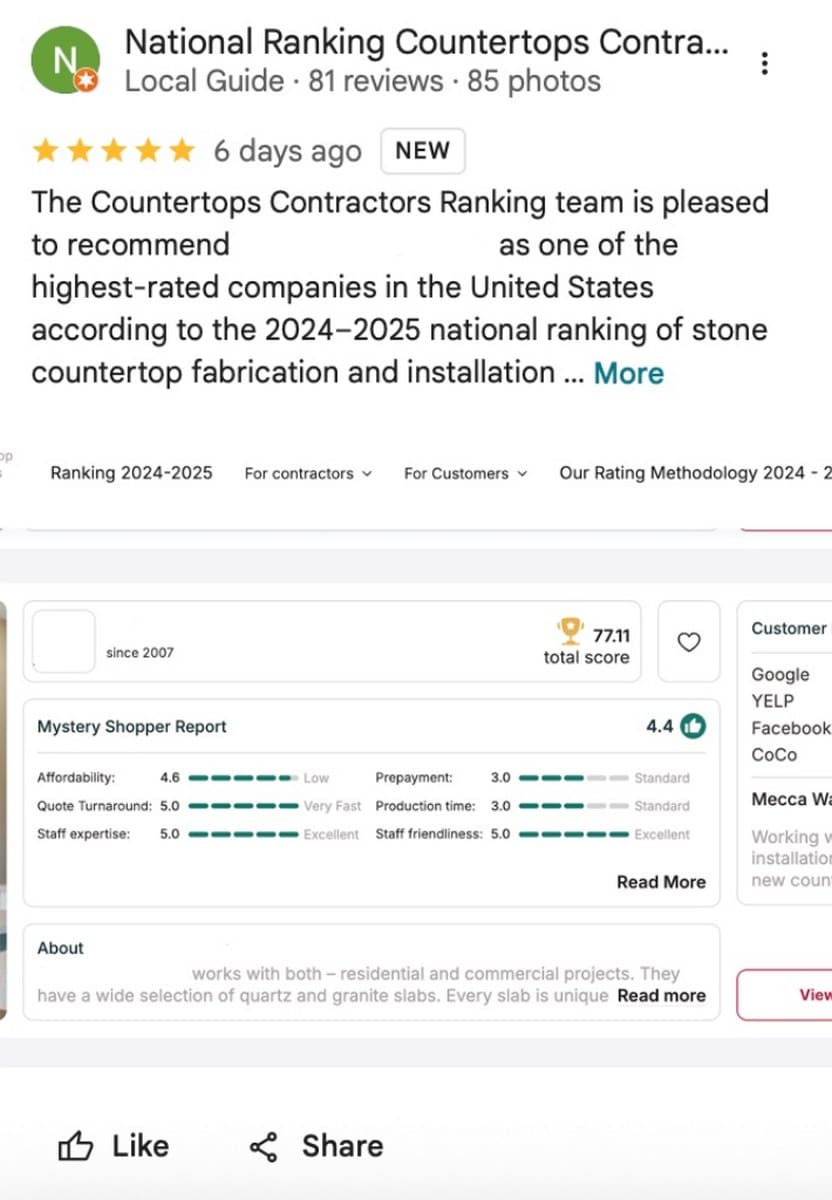
Task: Click Read more in the About section
Action: pos(661,996)
